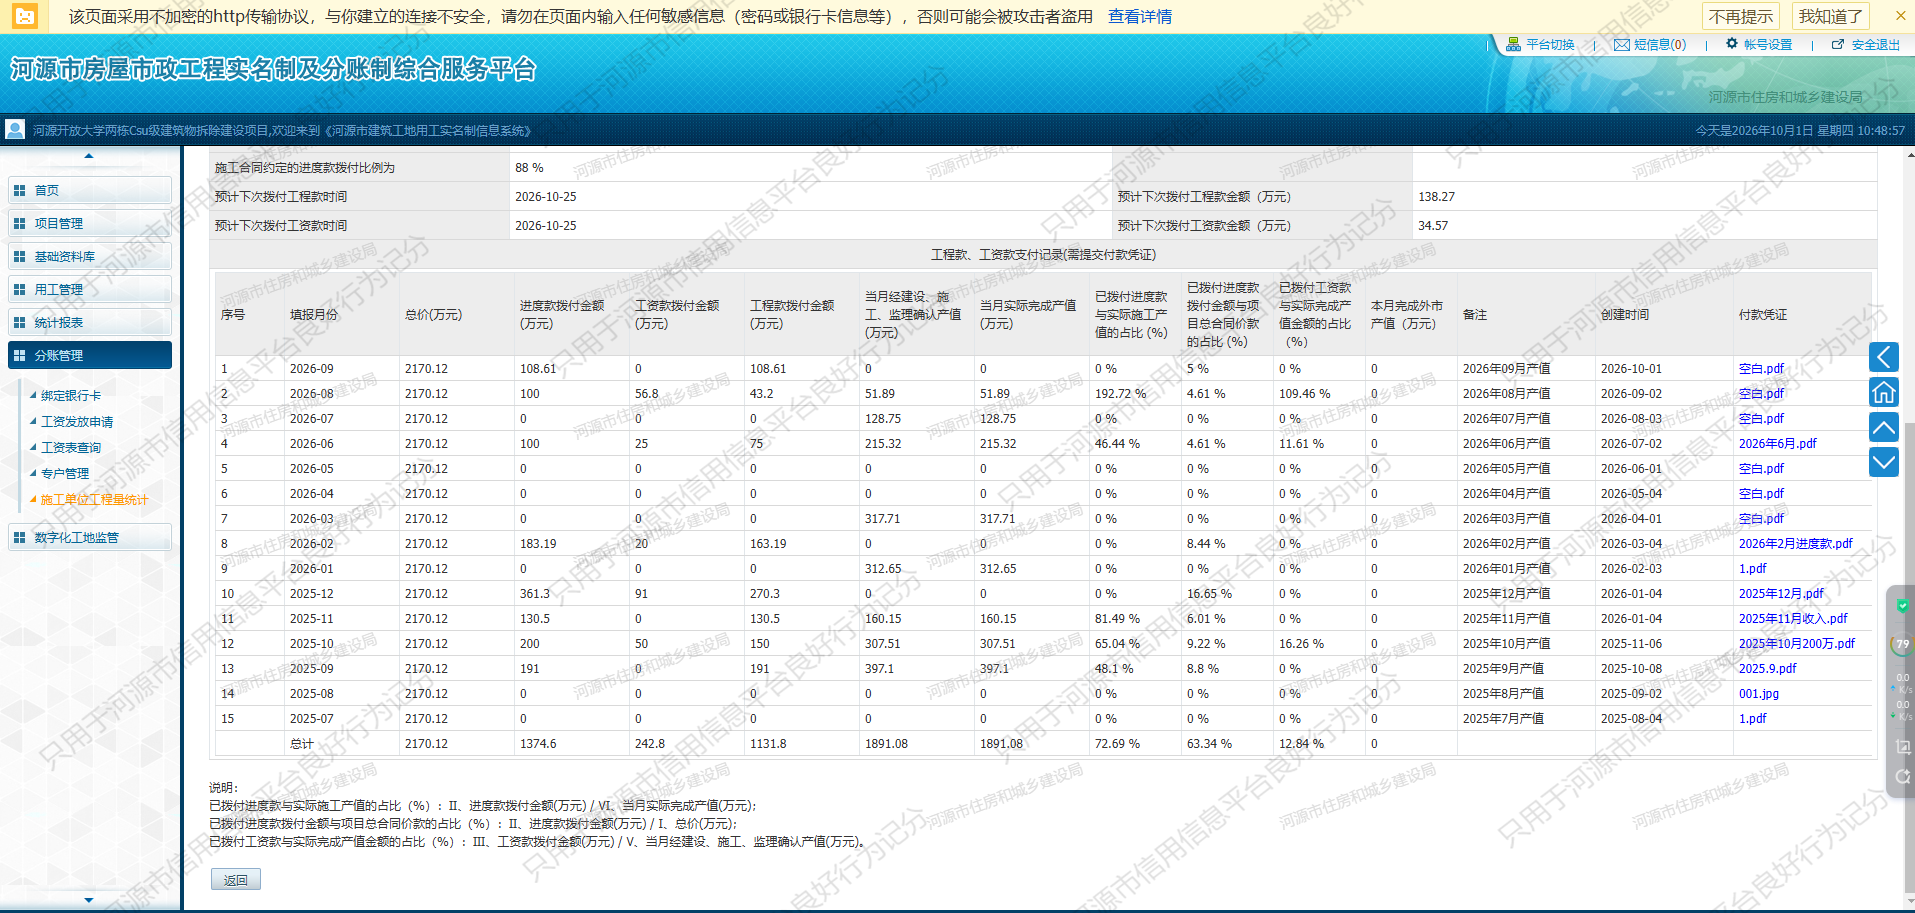
Task: Open 2026年6月.pdf voucher link
Action: click(x=1777, y=444)
